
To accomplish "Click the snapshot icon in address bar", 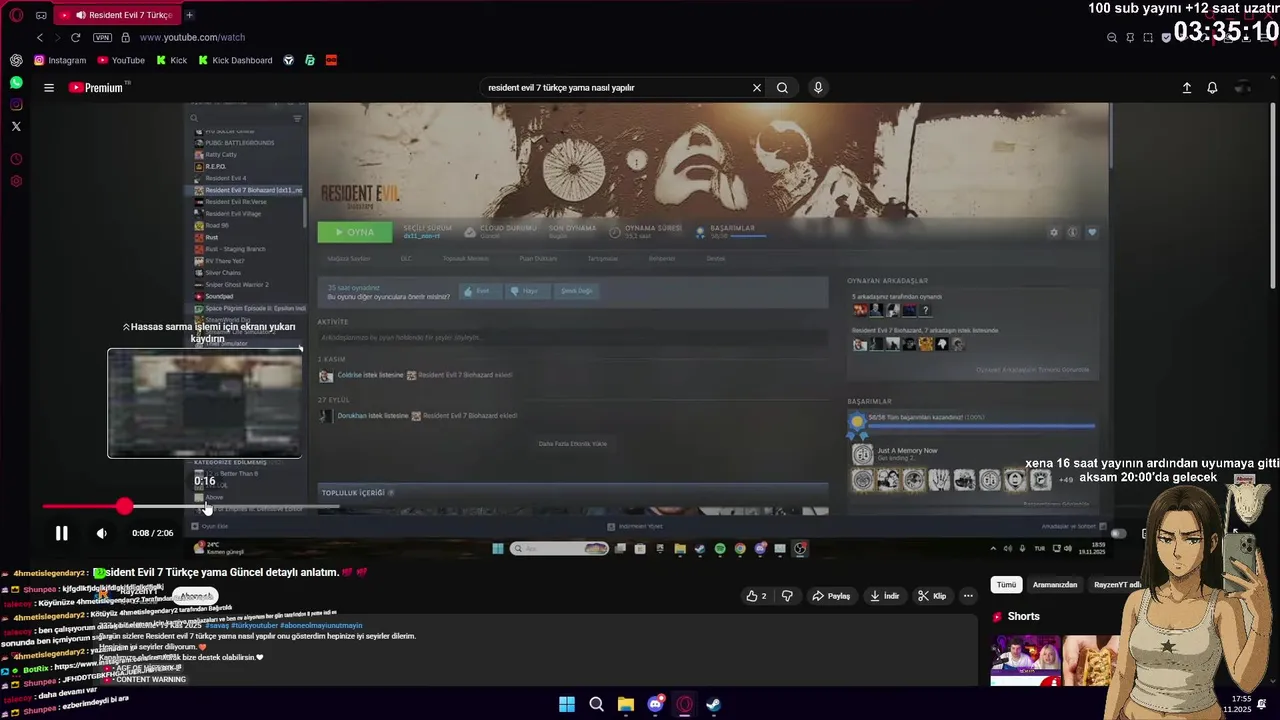I will coord(1148,37).
